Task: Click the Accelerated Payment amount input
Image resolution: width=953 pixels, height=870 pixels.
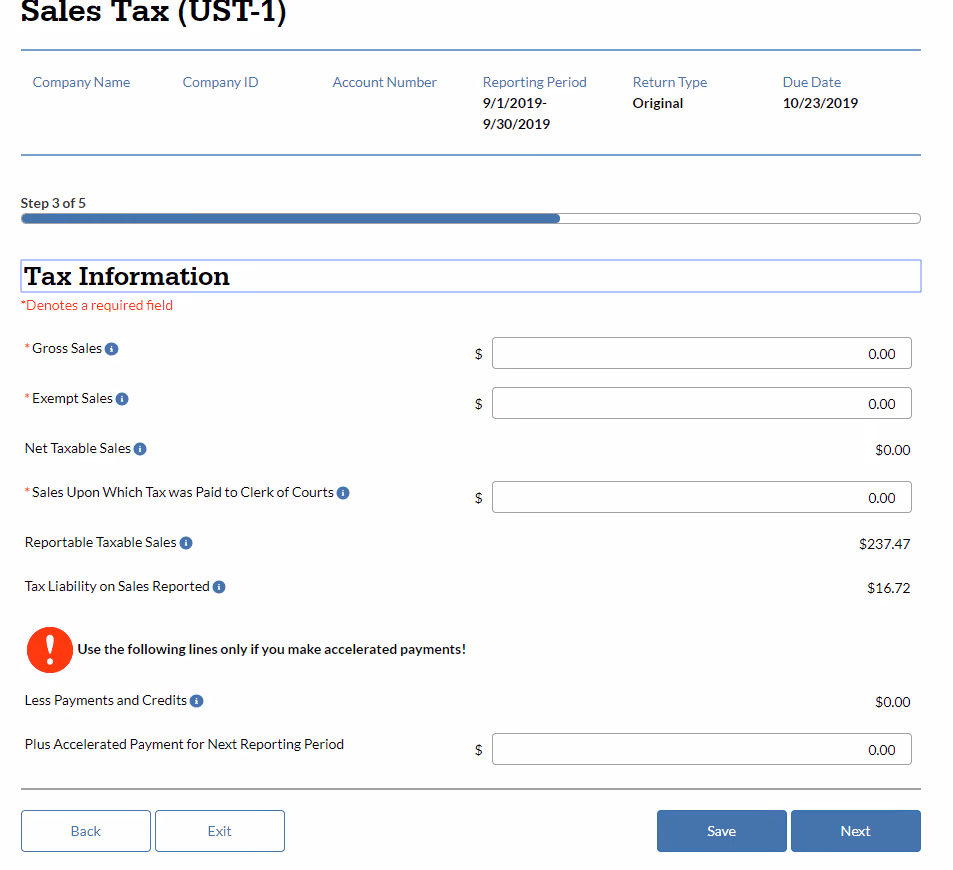Action: click(701, 749)
